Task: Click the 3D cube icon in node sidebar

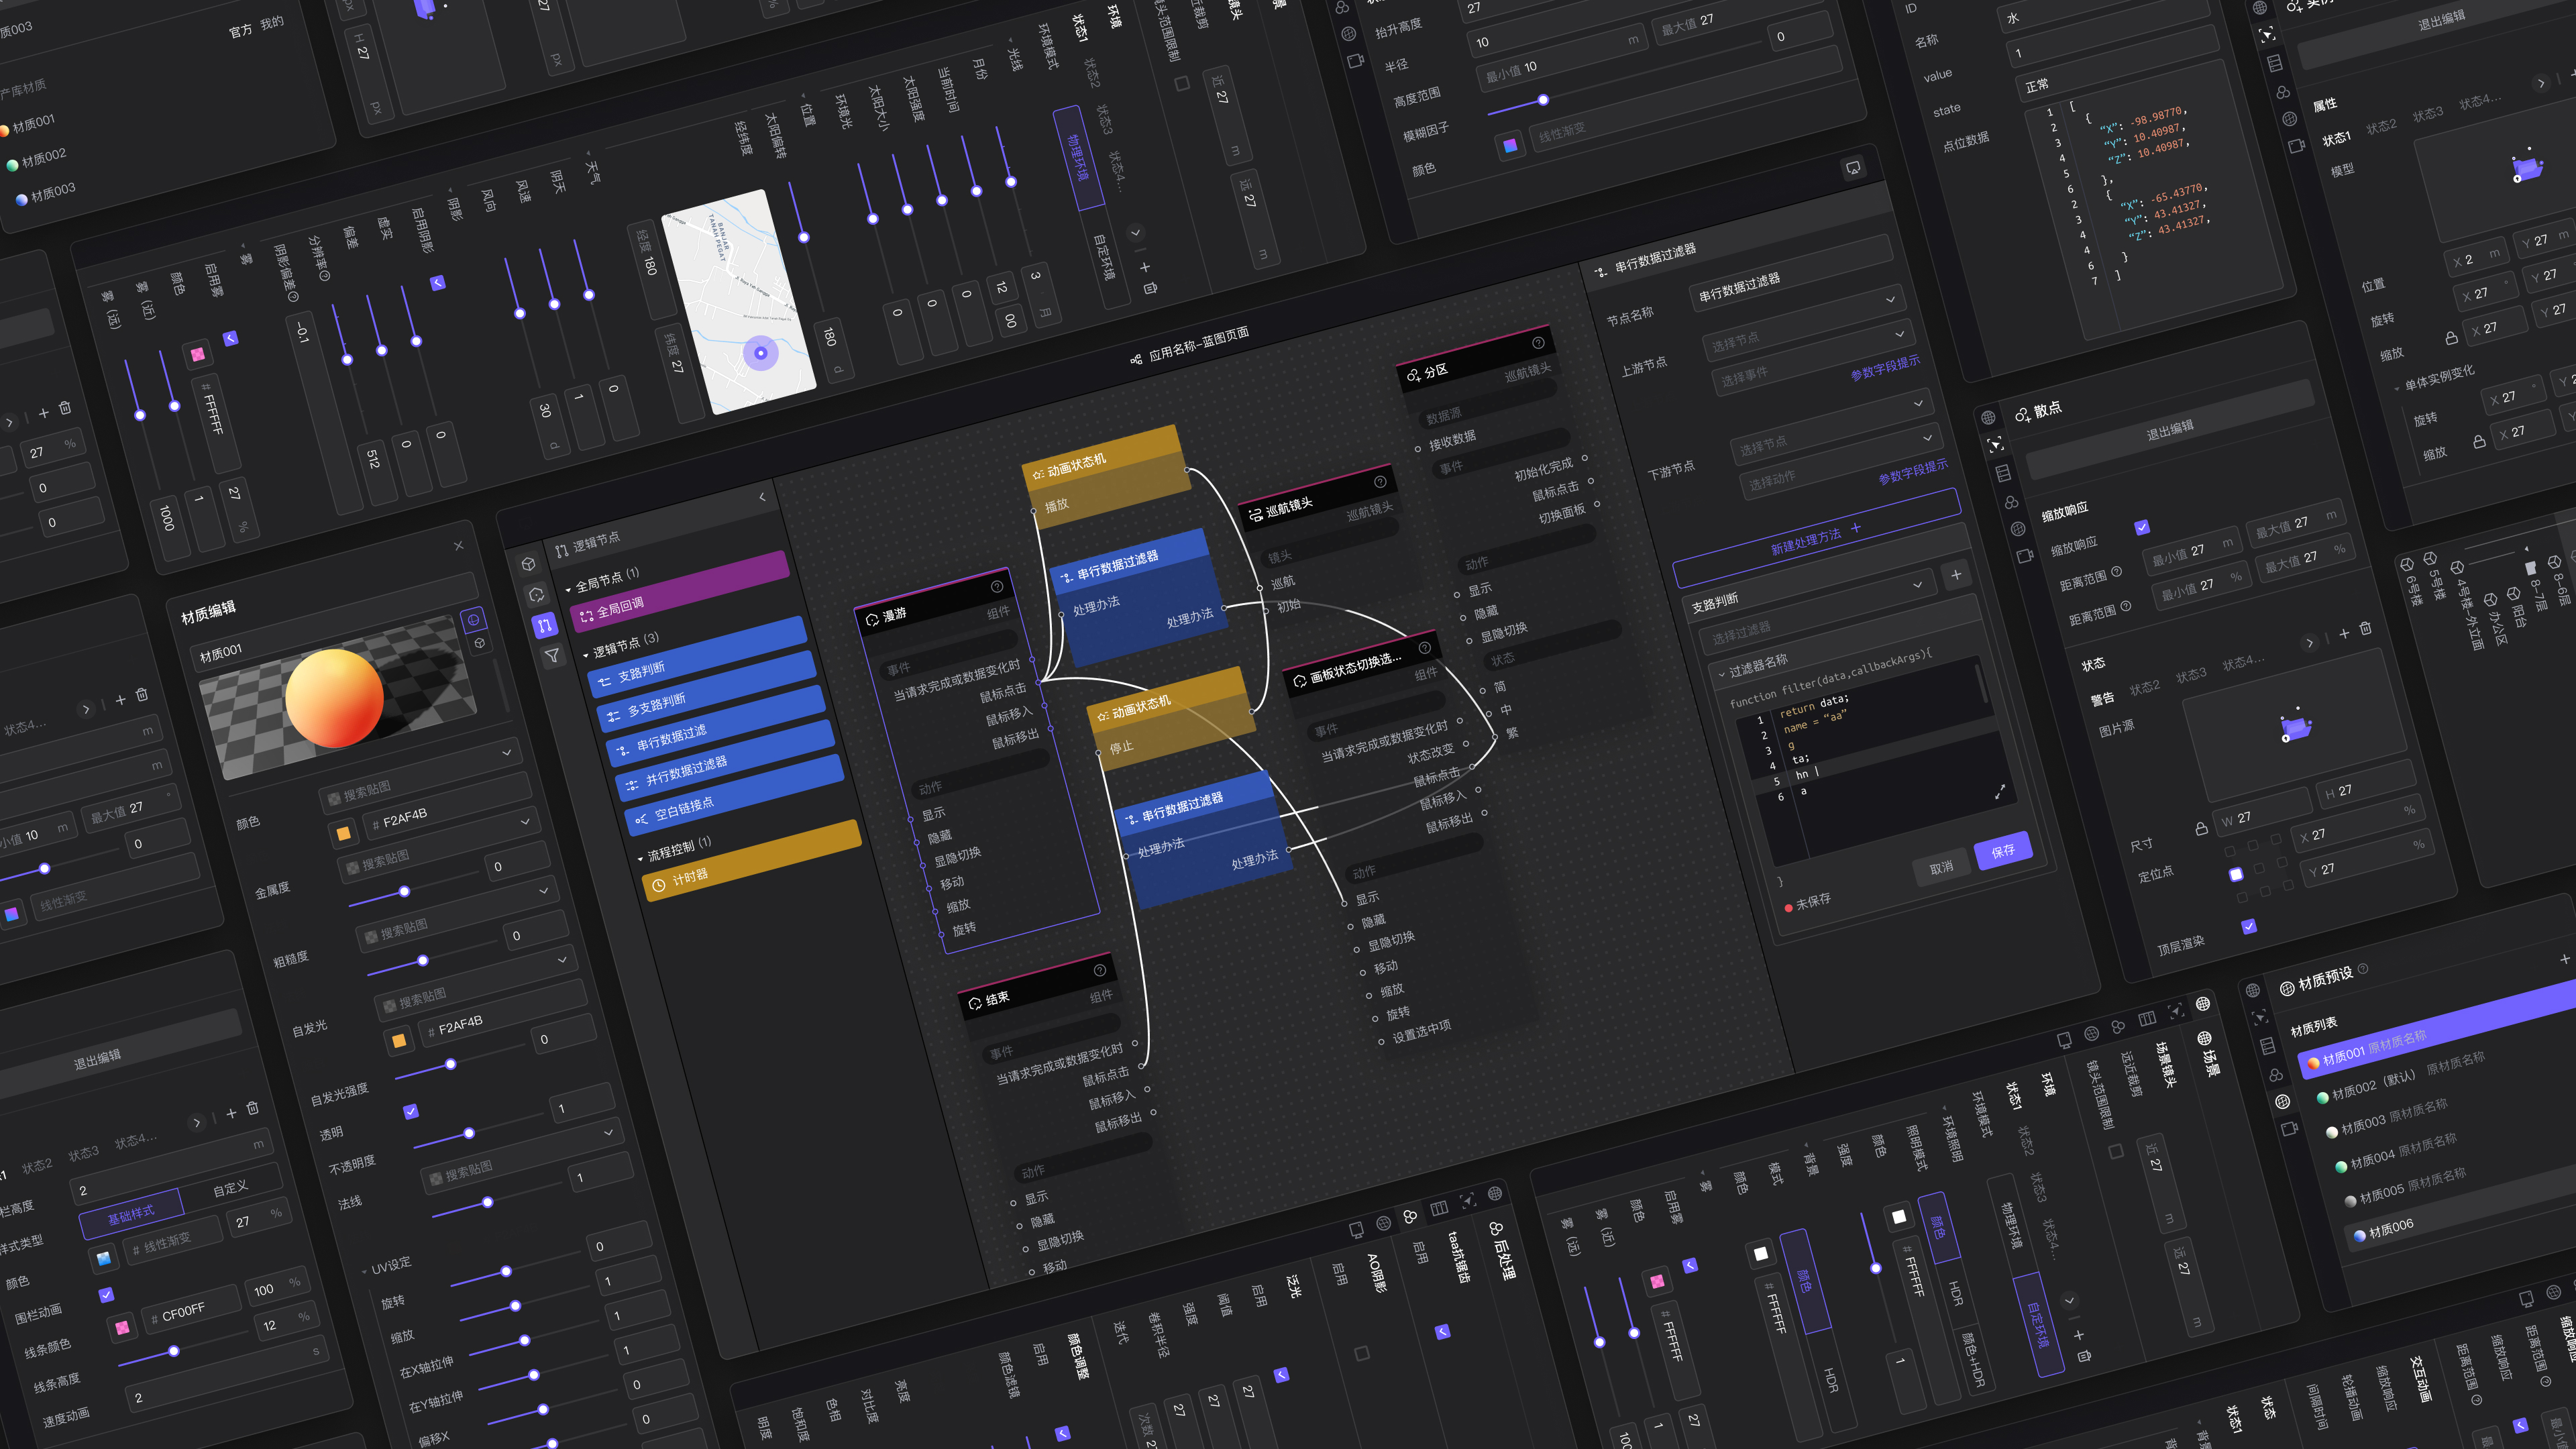Action: [x=528, y=564]
